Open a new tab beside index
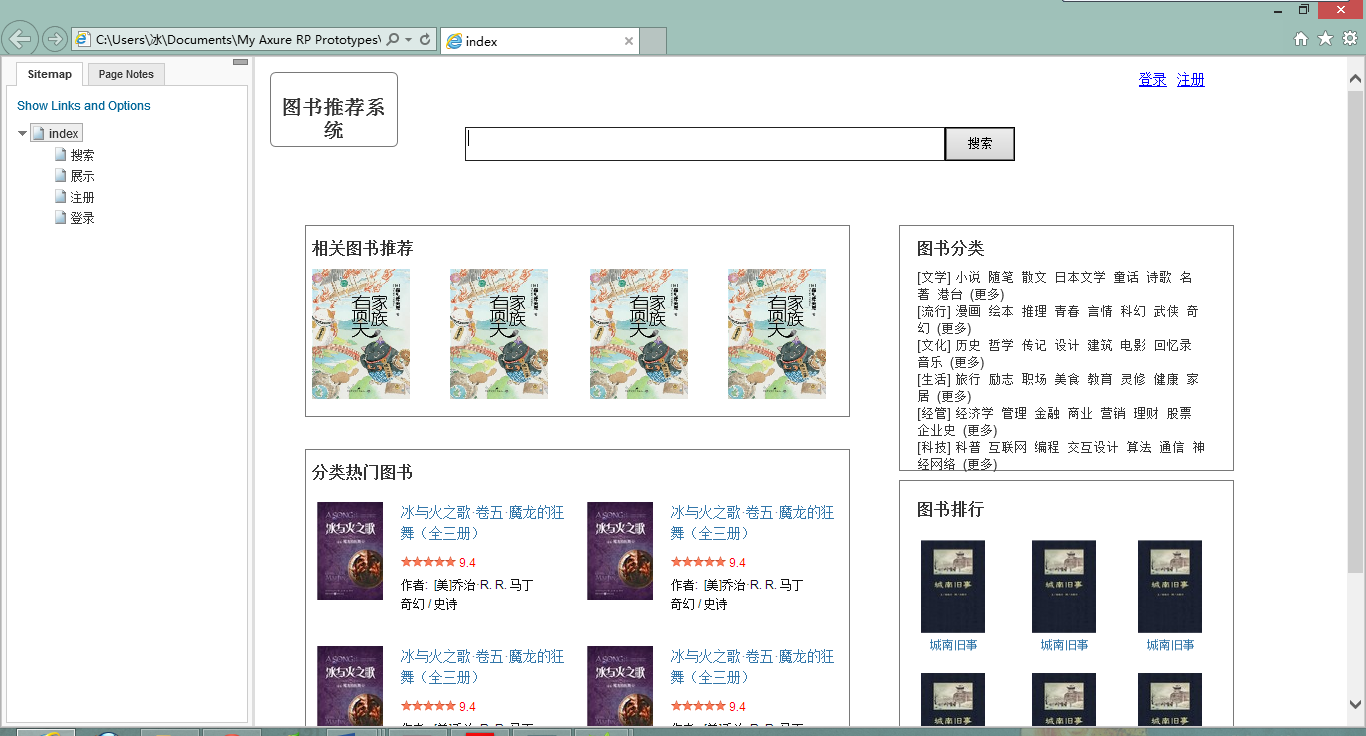The image size is (1366, 736). [653, 41]
